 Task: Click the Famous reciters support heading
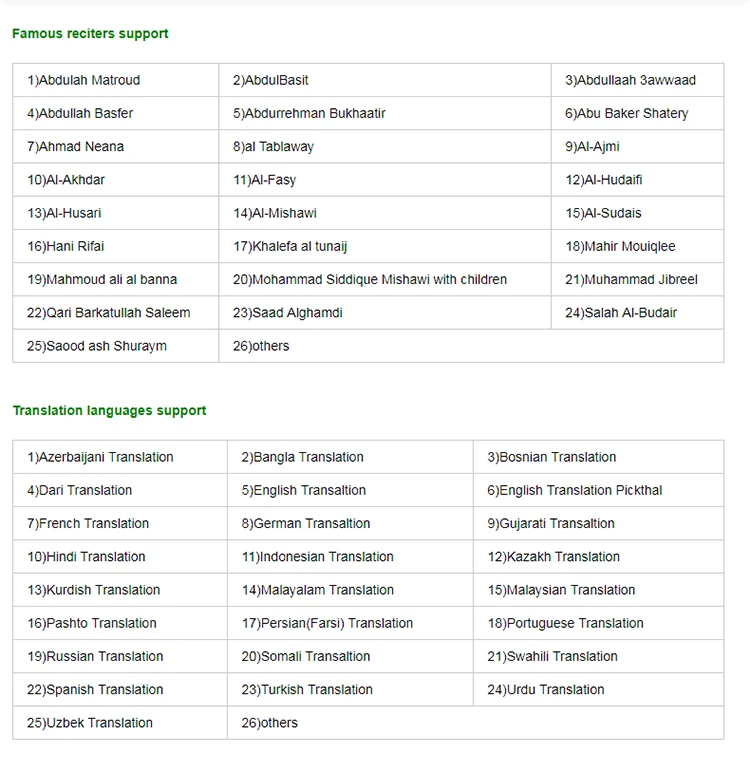click(x=90, y=33)
